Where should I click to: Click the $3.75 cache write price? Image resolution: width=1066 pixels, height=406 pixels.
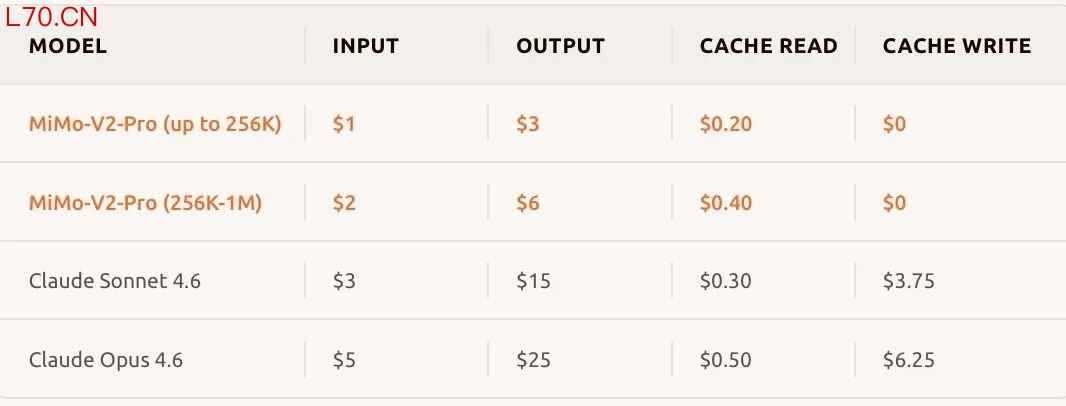(x=908, y=281)
